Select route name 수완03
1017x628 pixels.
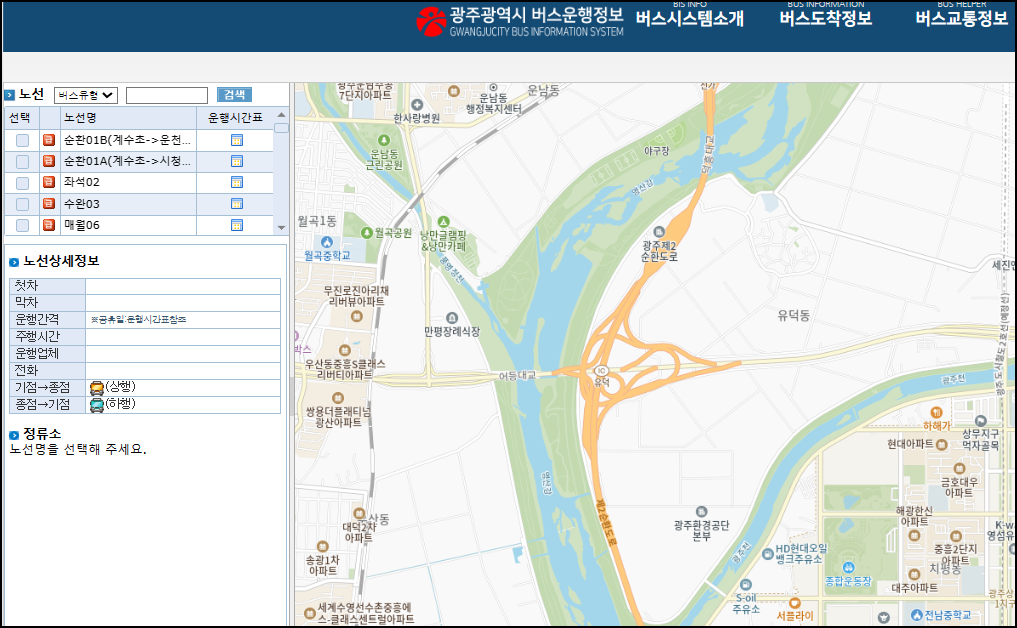pyautogui.click(x=82, y=204)
